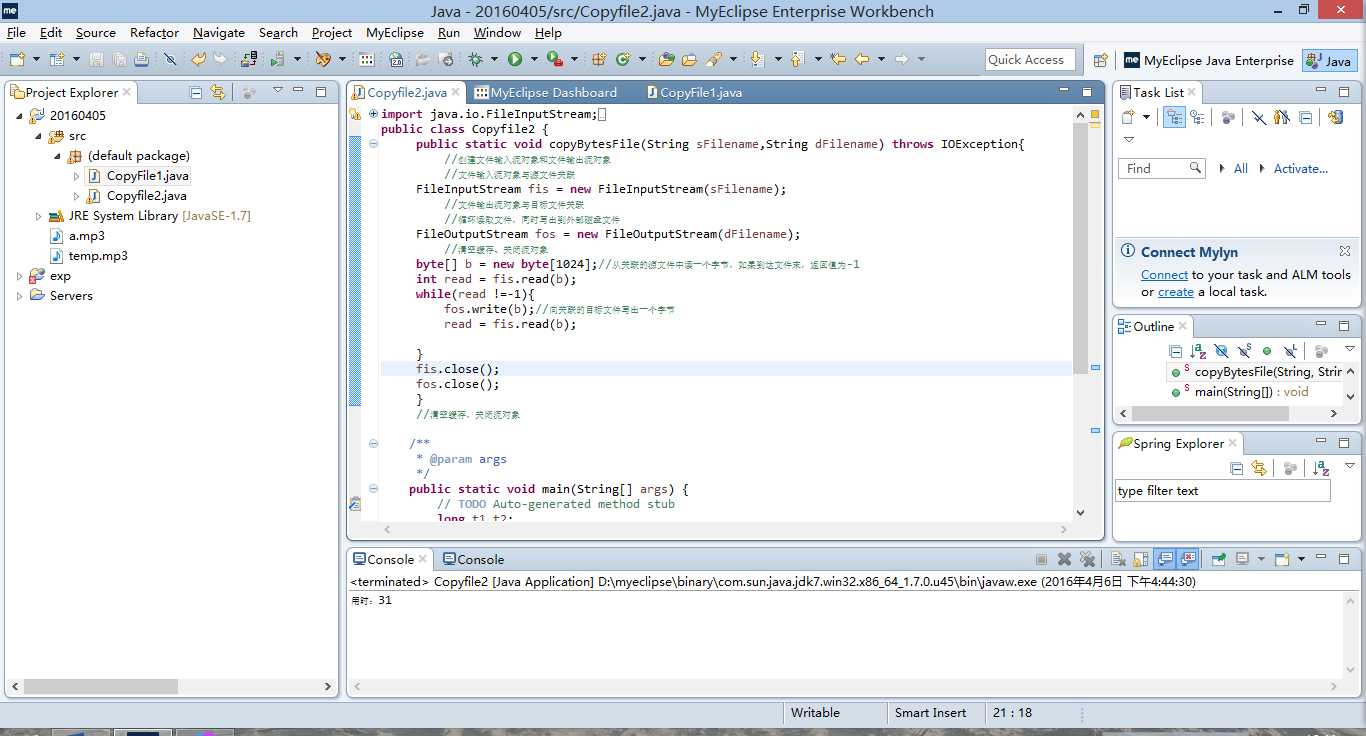Click the Quick Access search field

[1030, 60]
